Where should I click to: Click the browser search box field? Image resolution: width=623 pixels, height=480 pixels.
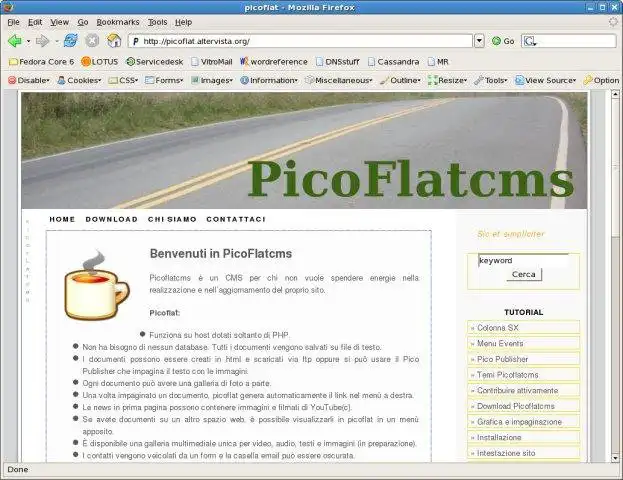point(569,41)
